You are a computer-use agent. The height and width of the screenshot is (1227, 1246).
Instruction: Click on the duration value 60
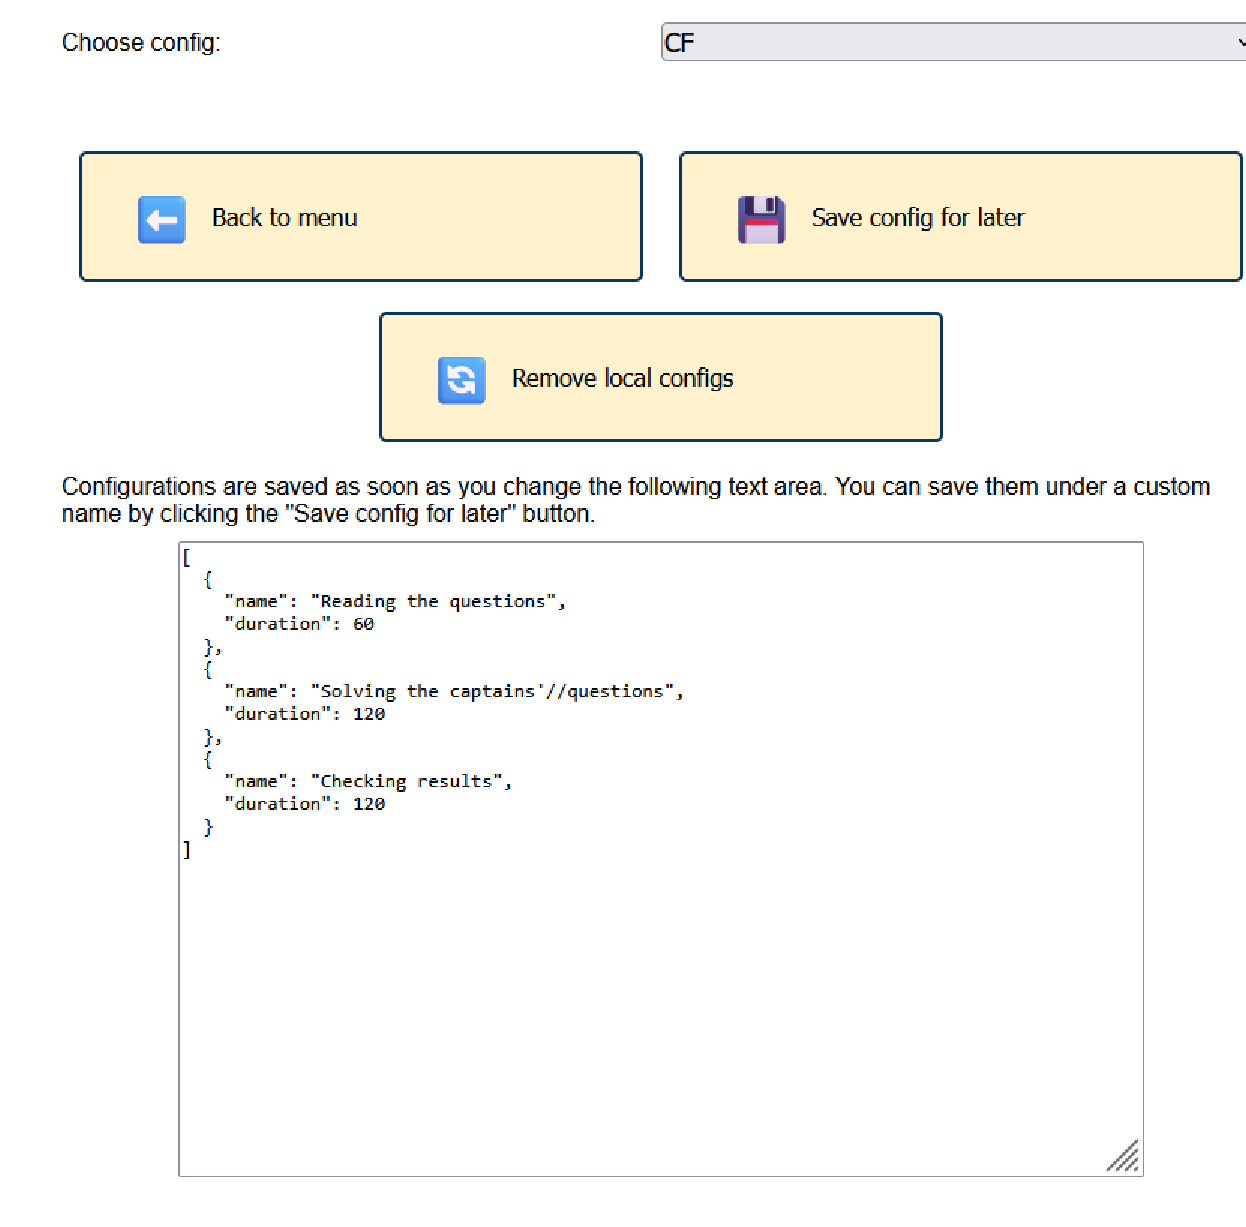click(363, 624)
